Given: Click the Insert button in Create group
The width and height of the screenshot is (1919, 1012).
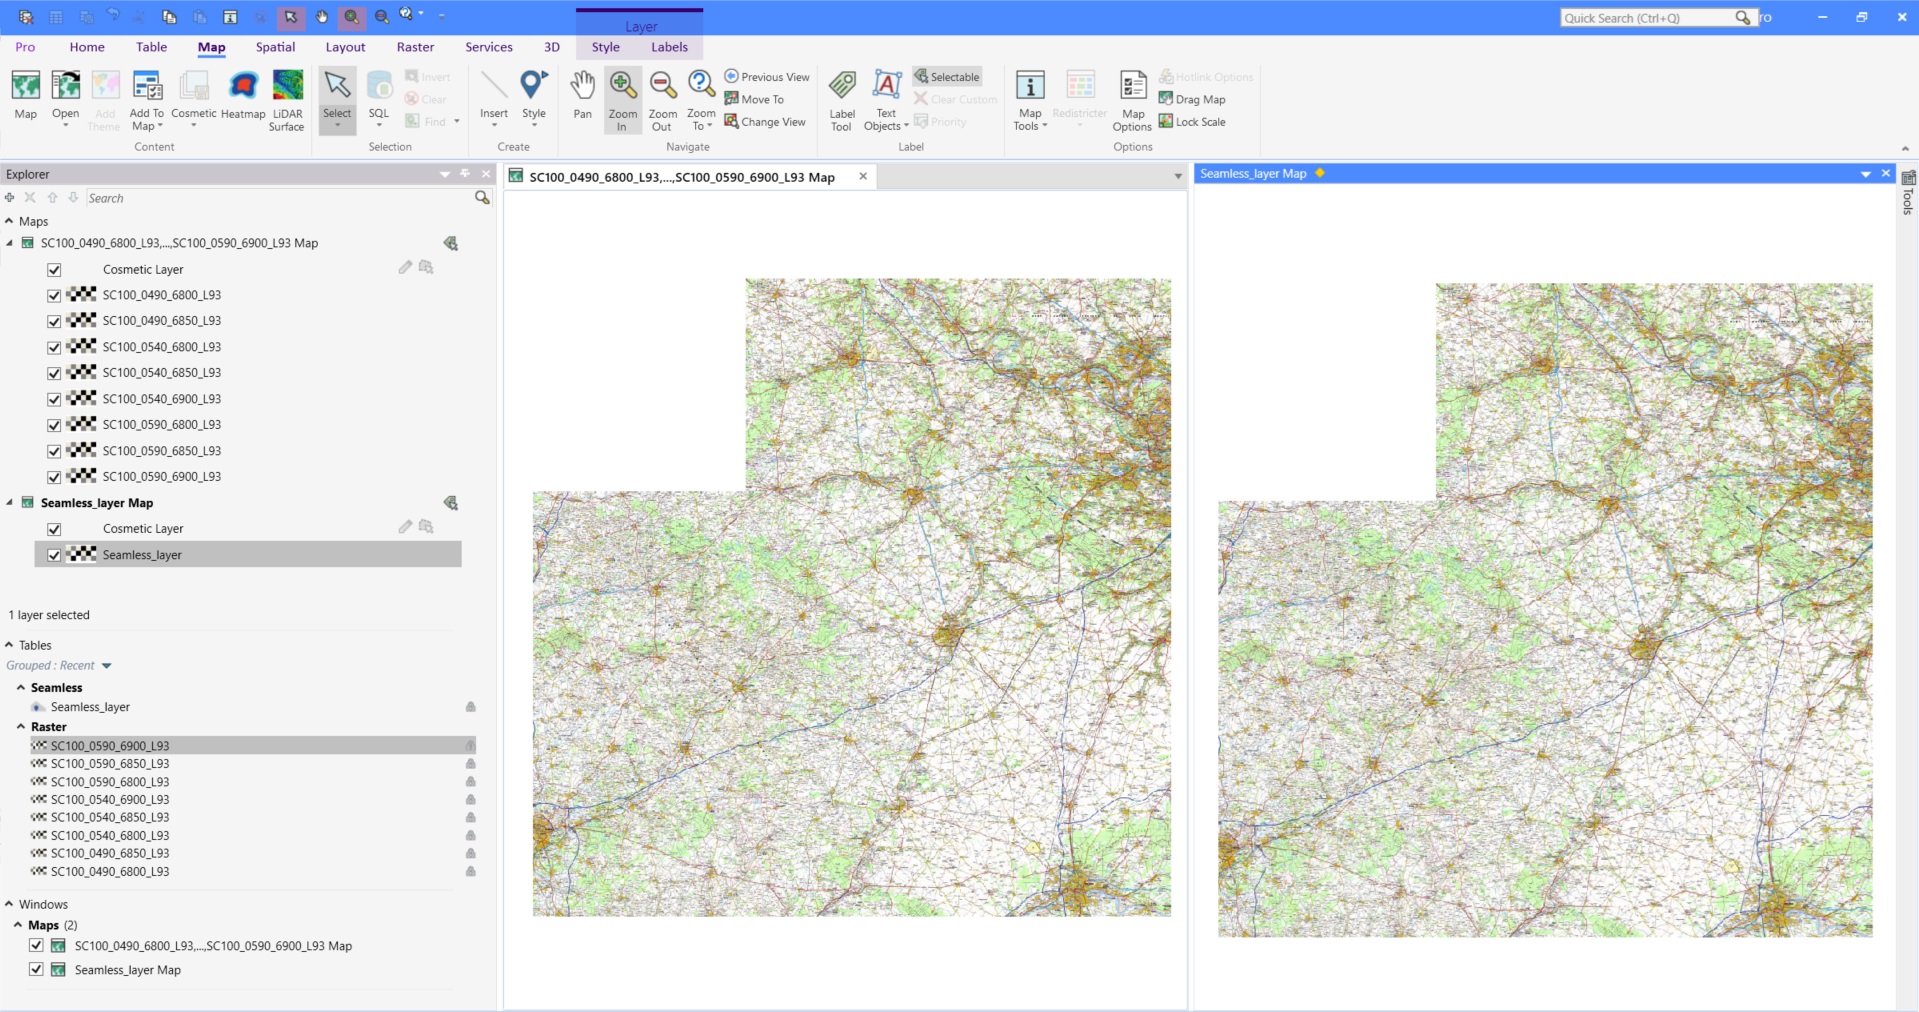Looking at the screenshot, I should [494, 98].
